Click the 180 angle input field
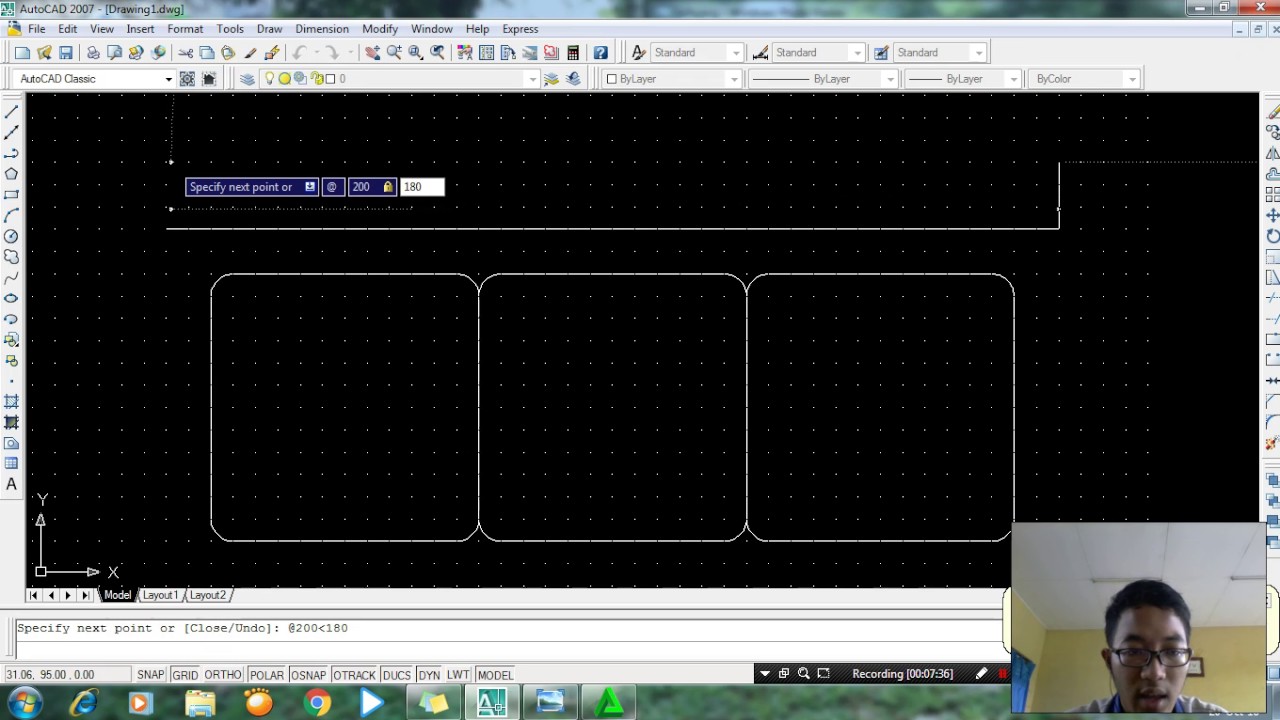Image resolution: width=1280 pixels, height=720 pixels. (421, 187)
